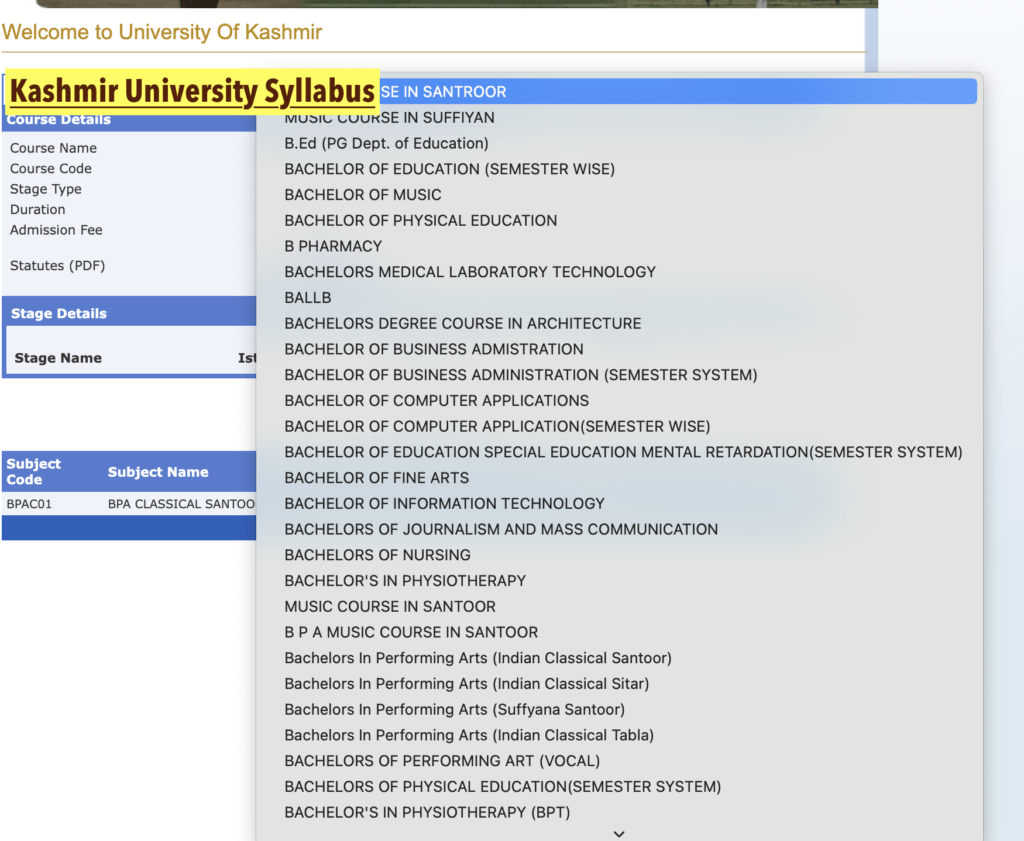Screen dimensions: 1024x841
Task: Select Performing Arts (Indian Classical Sitar)
Action: pyautogui.click(x=618, y=684)
